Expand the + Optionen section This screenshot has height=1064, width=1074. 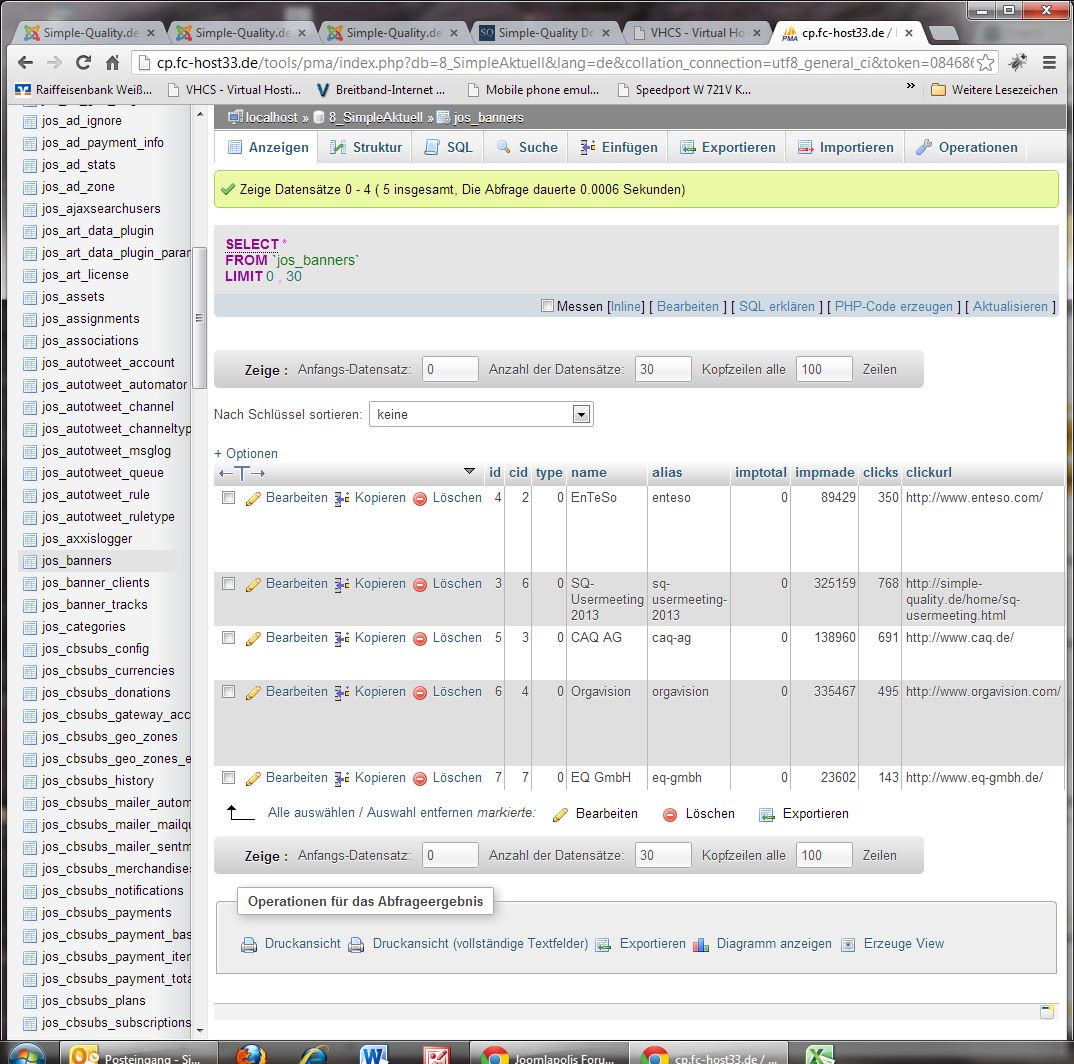246,454
